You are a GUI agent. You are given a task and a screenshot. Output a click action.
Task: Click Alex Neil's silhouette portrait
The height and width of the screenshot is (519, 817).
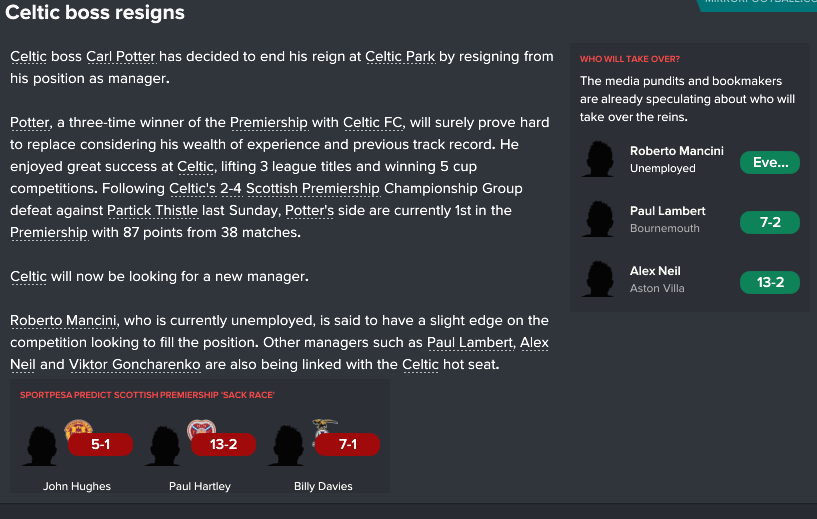(598, 279)
